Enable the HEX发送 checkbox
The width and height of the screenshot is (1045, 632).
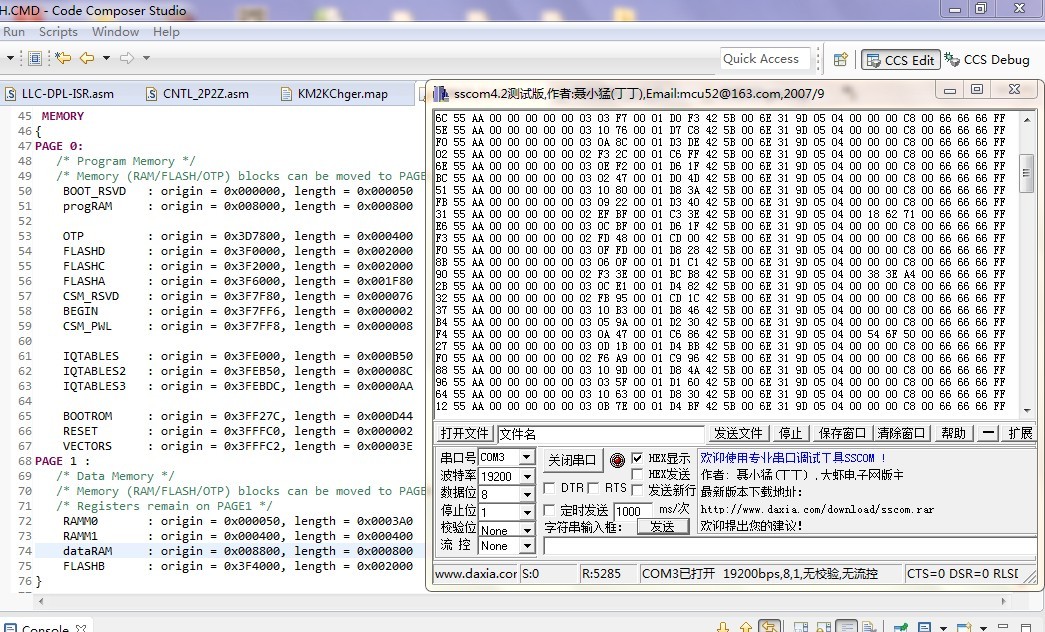point(637,474)
